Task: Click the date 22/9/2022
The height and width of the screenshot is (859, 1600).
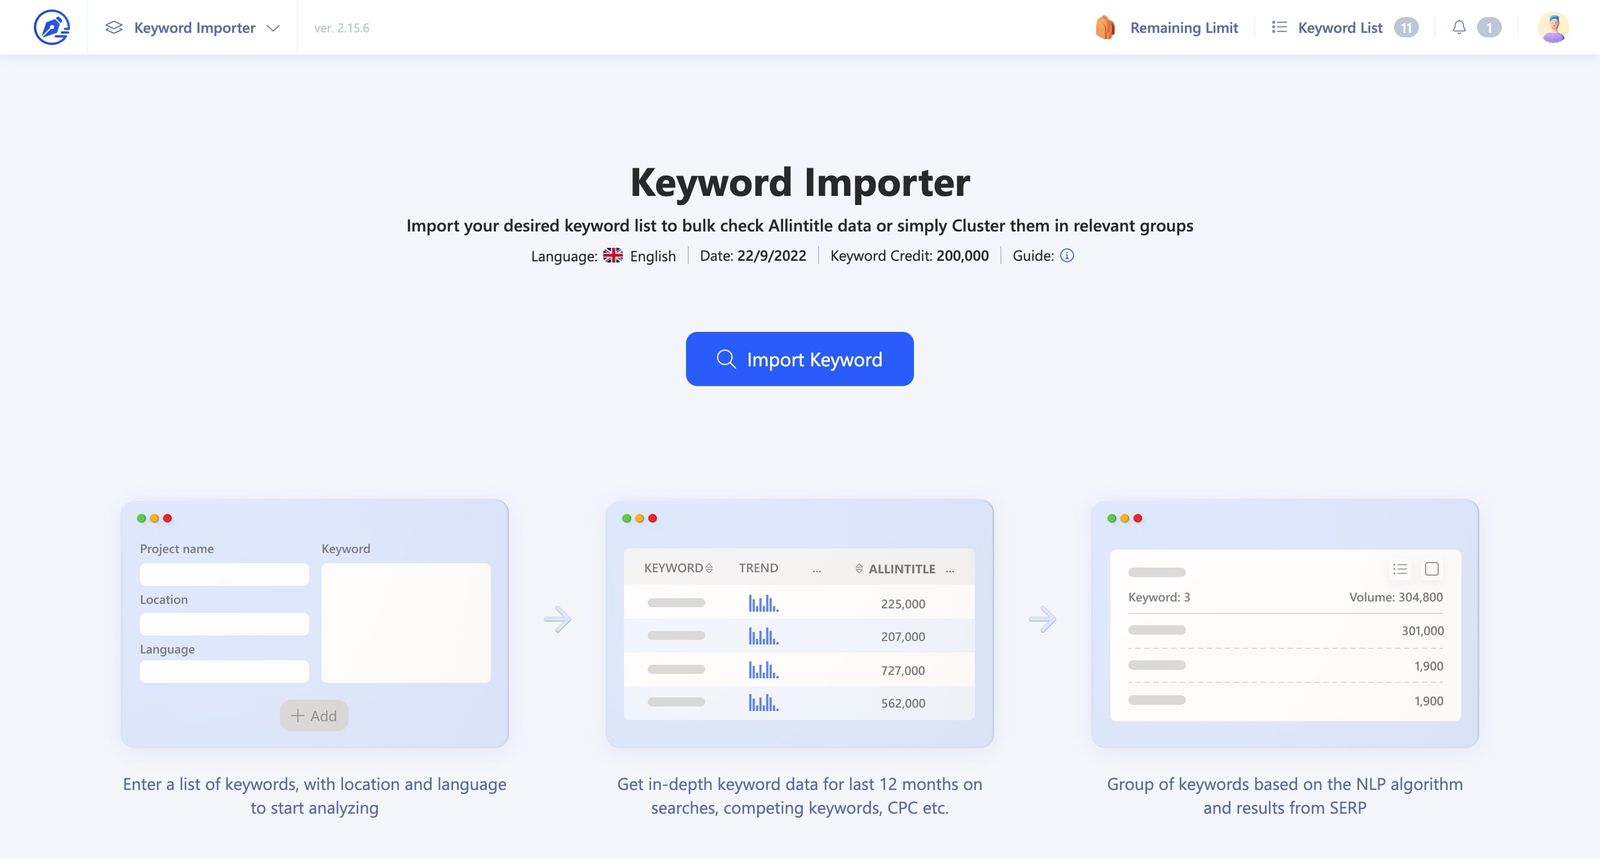Action: [772, 256]
